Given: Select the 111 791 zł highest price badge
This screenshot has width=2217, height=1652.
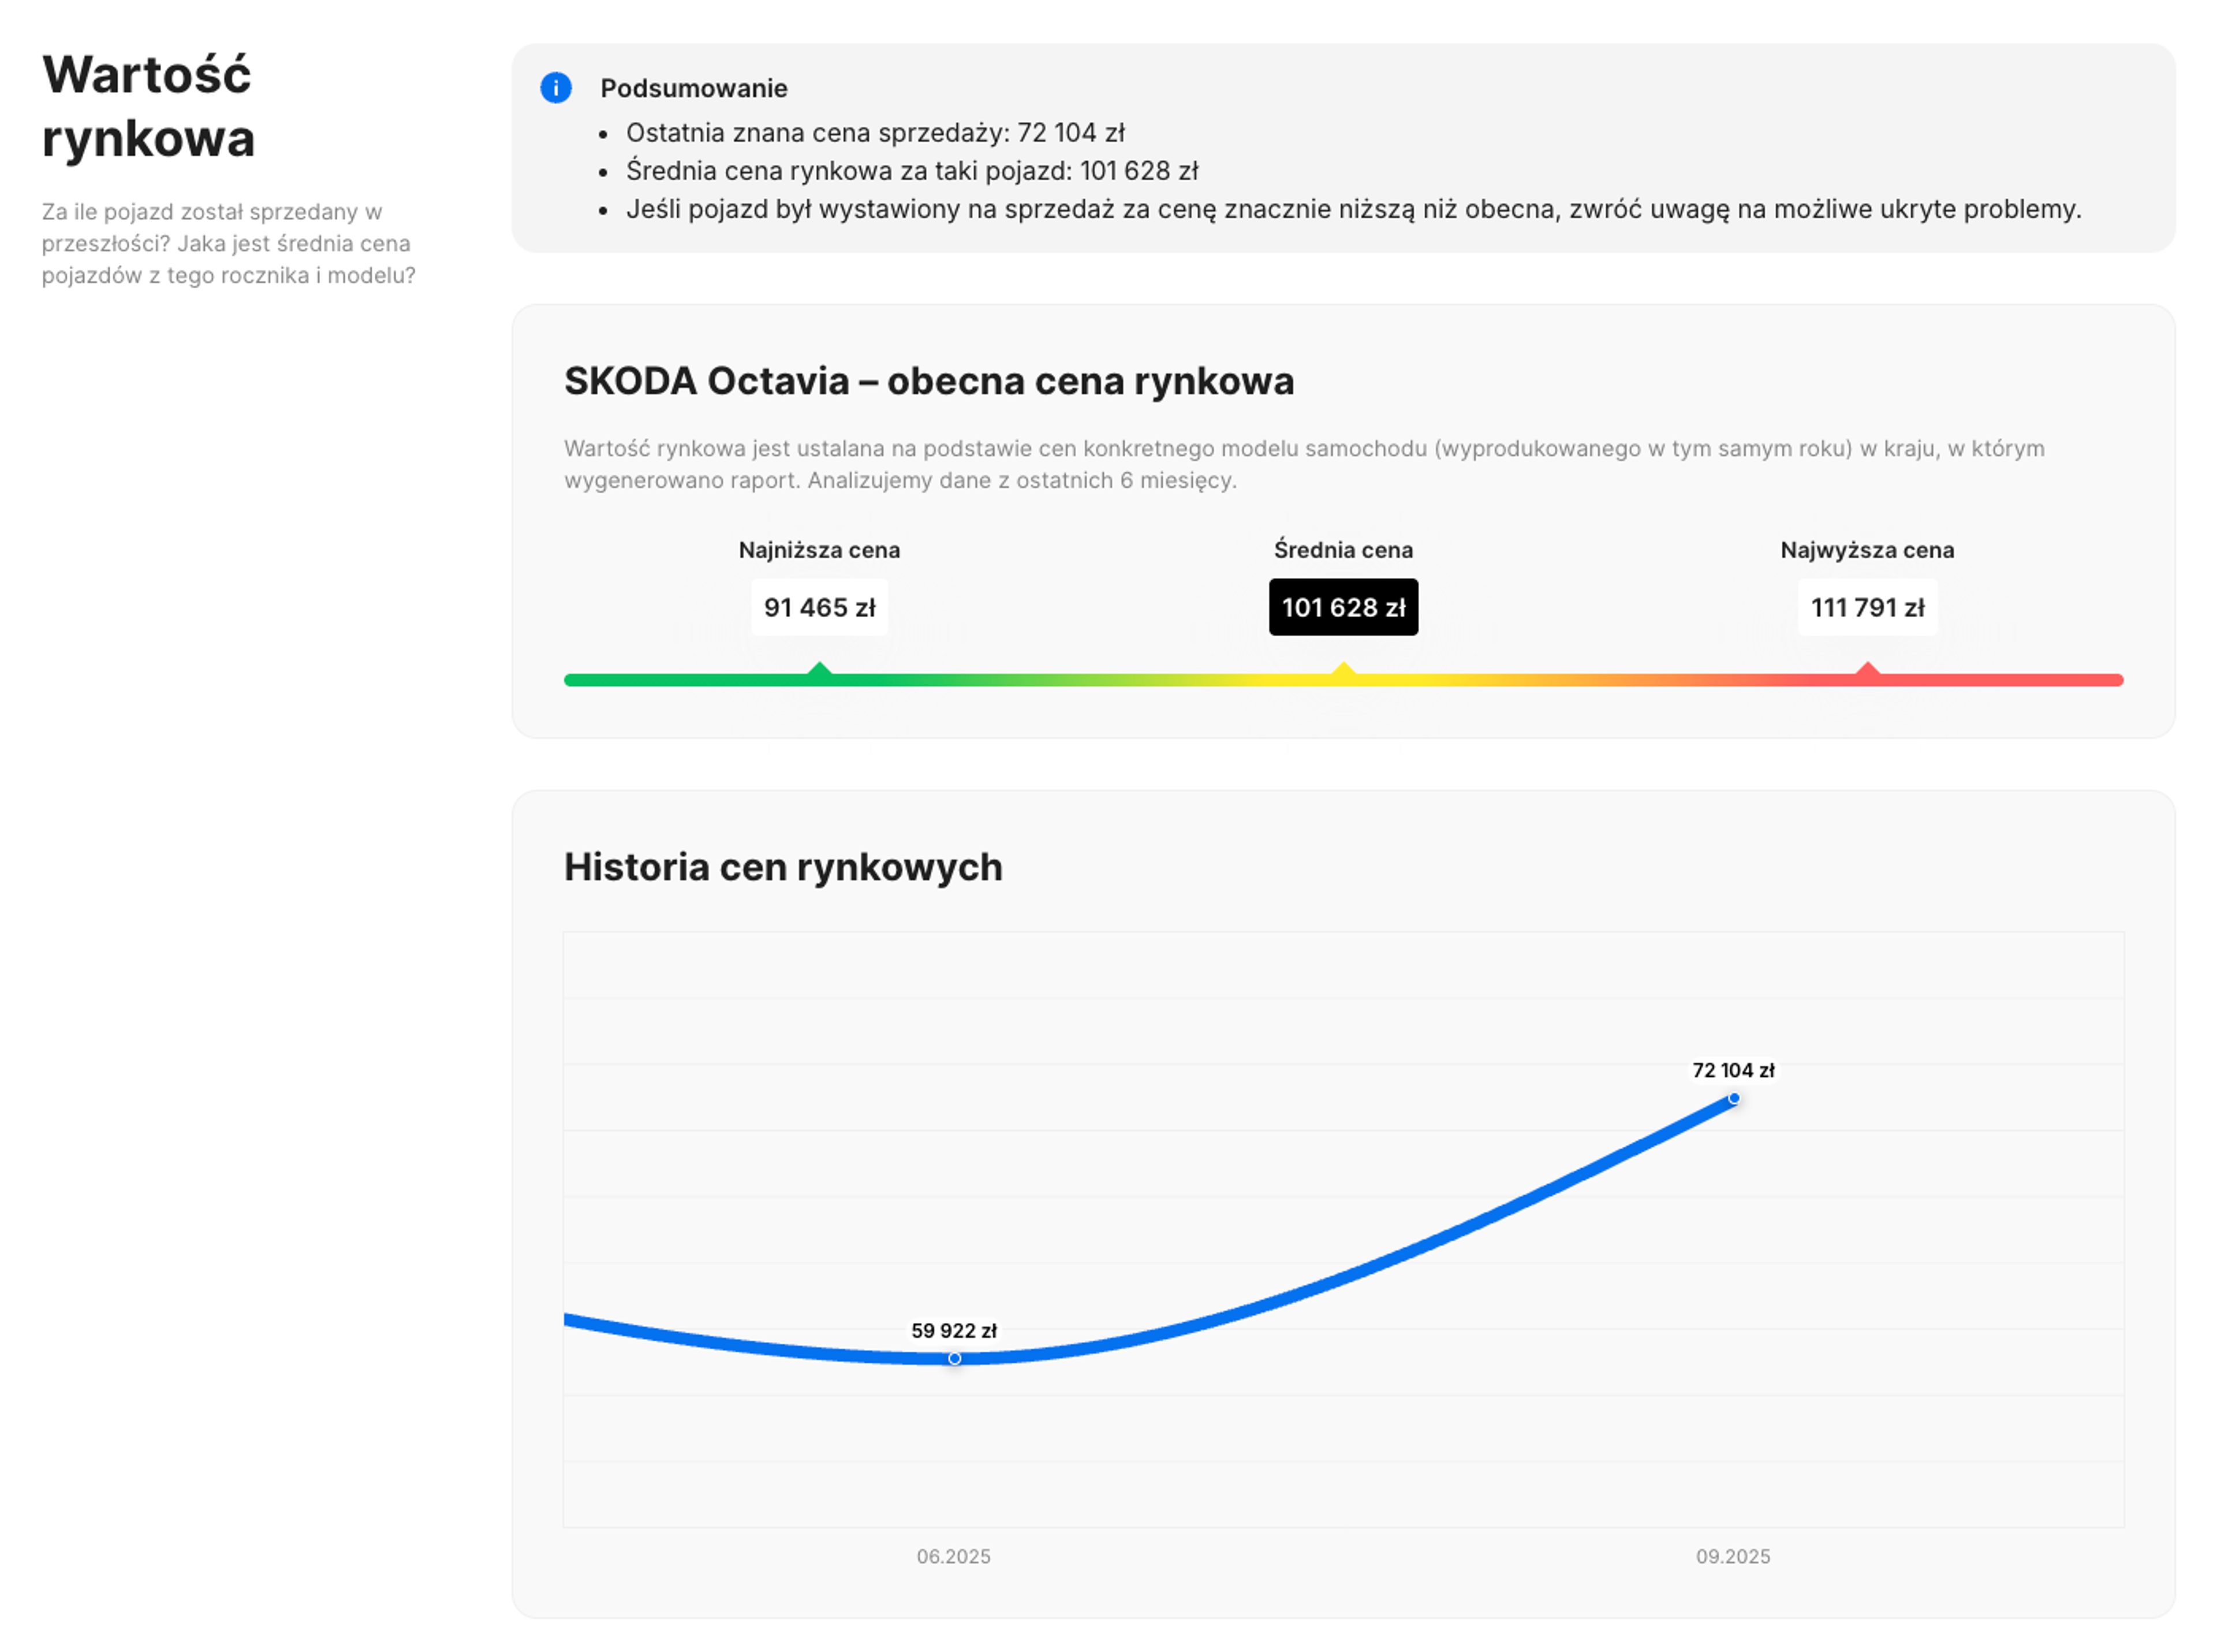Looking at the screenshot, I should coord(1866,607).
